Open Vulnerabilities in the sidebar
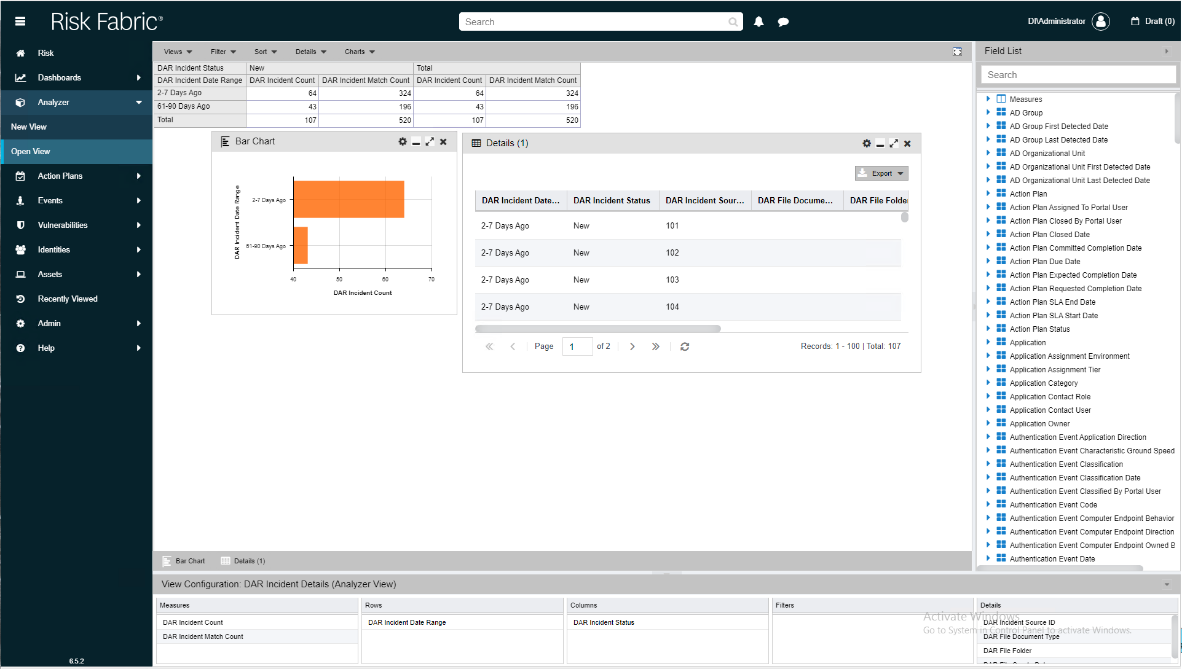The height and width of the screenshot is (669, 1182). point(63,225)
